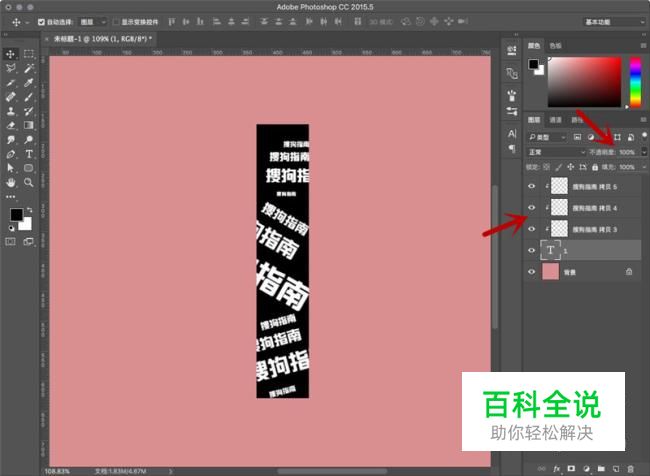Toggle lock all padlock in Layers panel
This screenshot has height=476, width=650.
tap(595, 167)
